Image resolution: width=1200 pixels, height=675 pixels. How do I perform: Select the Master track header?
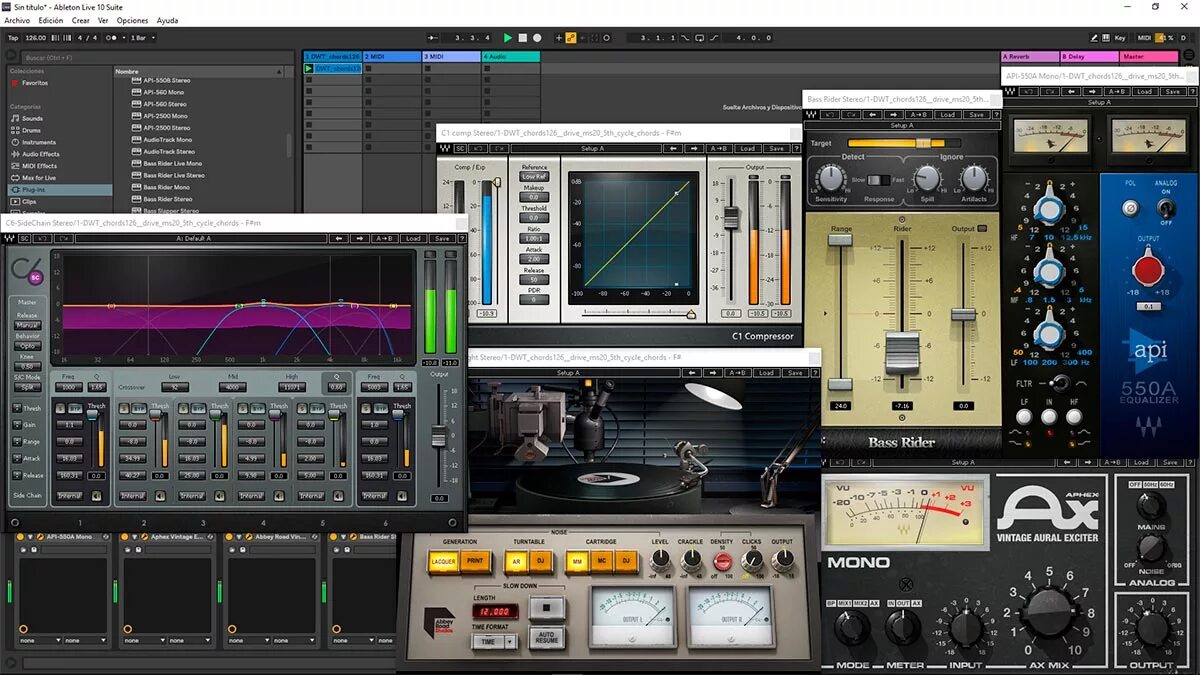[1148, 57]
